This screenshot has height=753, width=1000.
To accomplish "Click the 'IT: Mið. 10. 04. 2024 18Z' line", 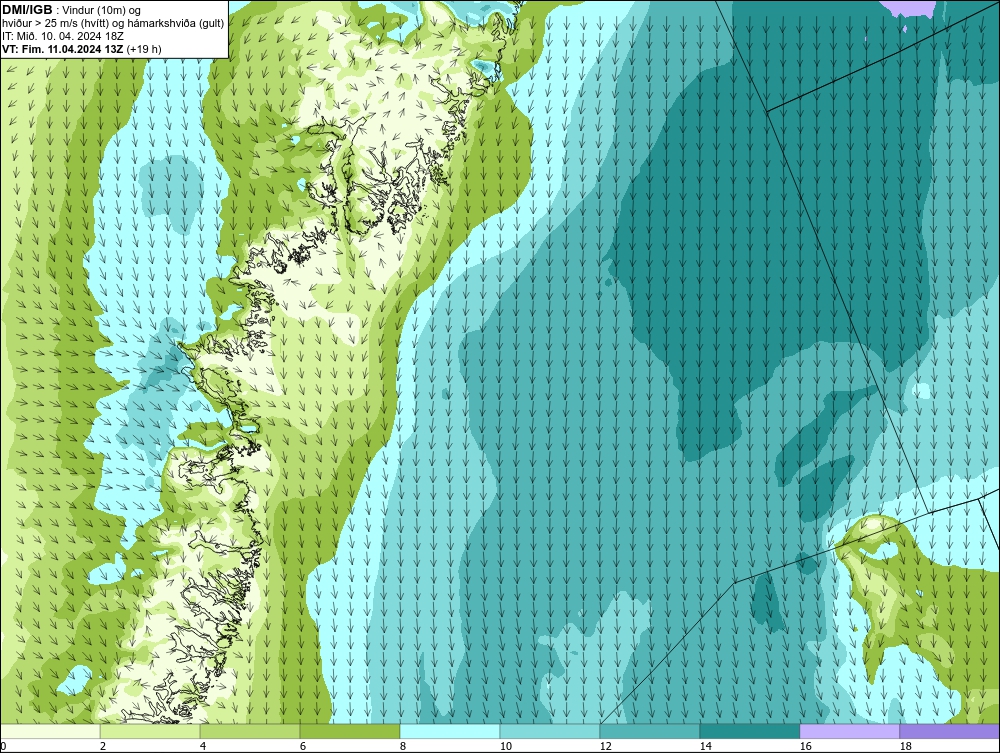I will [62, 36].
